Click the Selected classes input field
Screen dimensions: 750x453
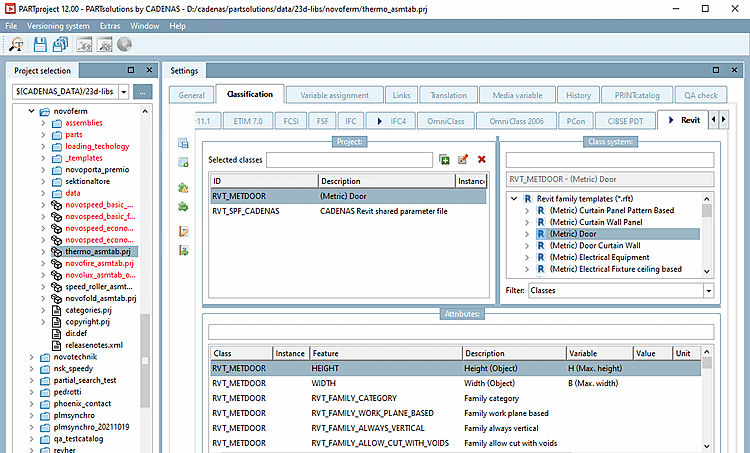(350, 160)
